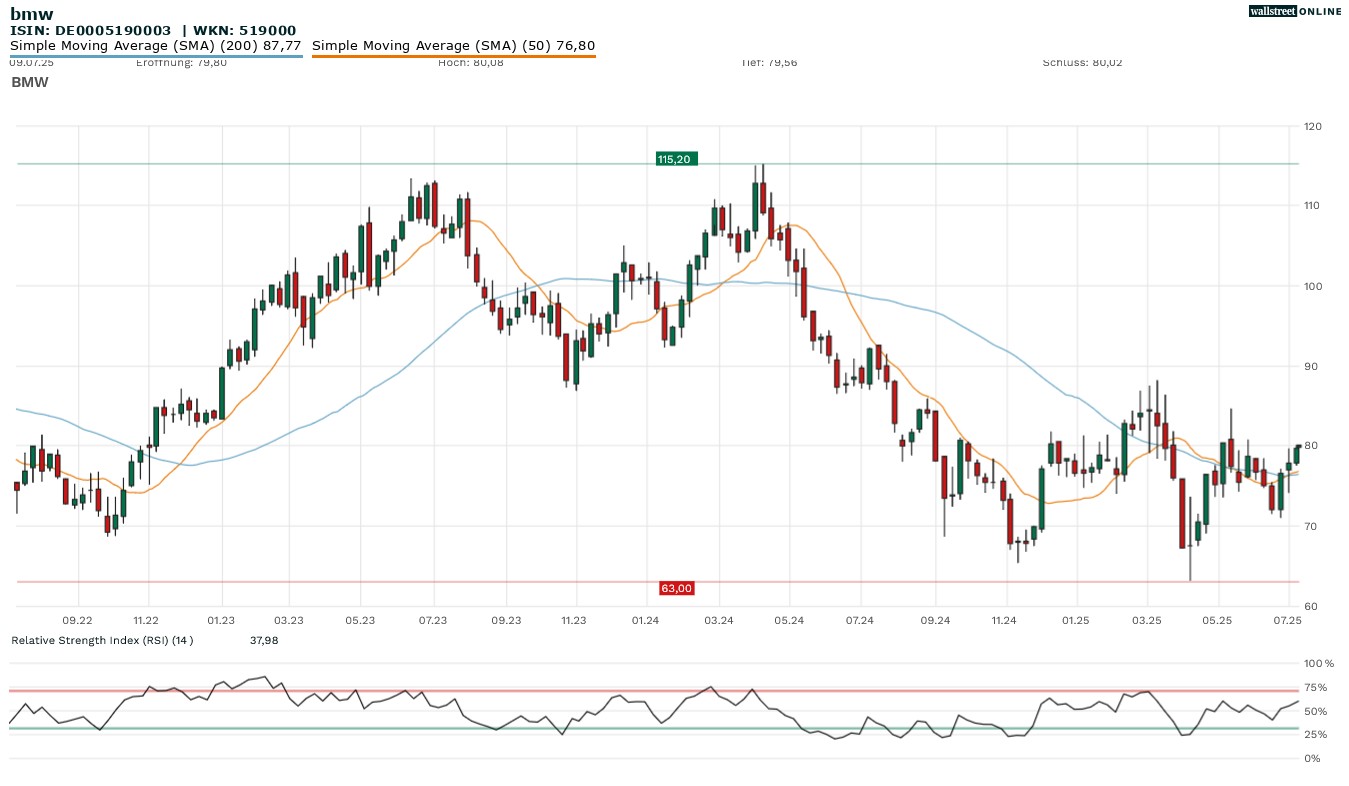Screen dimensions: 1349x786
Task: Click the 09.22 date axis label
Action: [77, 621]
